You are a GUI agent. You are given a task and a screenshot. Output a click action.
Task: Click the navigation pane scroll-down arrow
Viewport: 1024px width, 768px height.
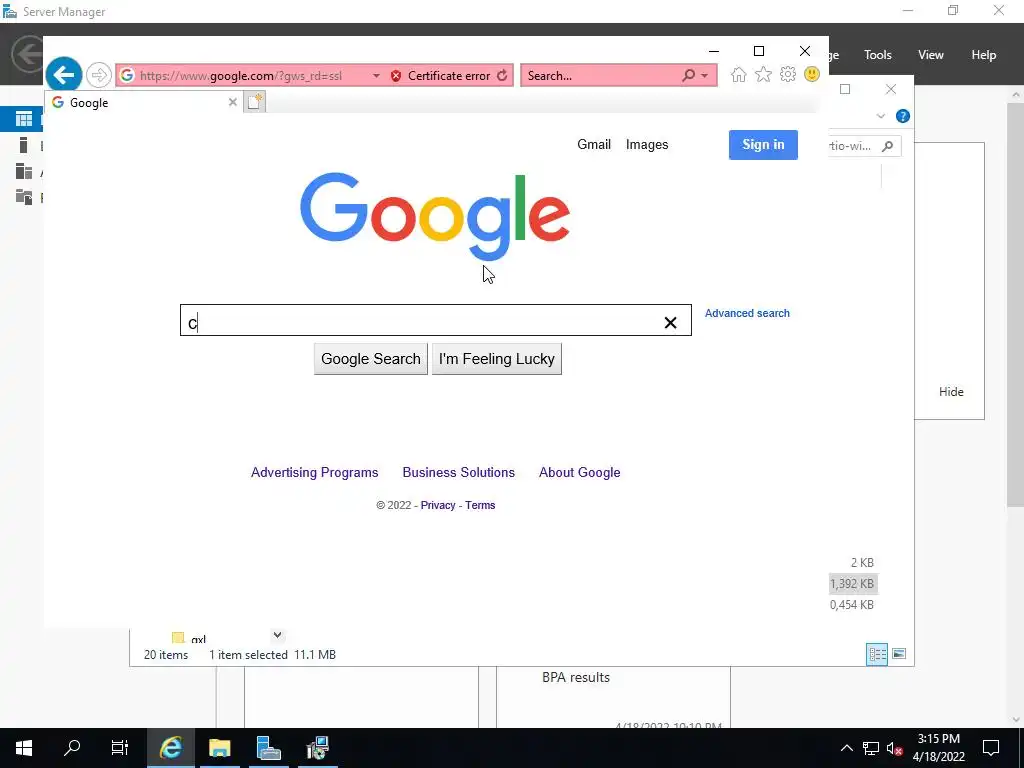point(278,635)
